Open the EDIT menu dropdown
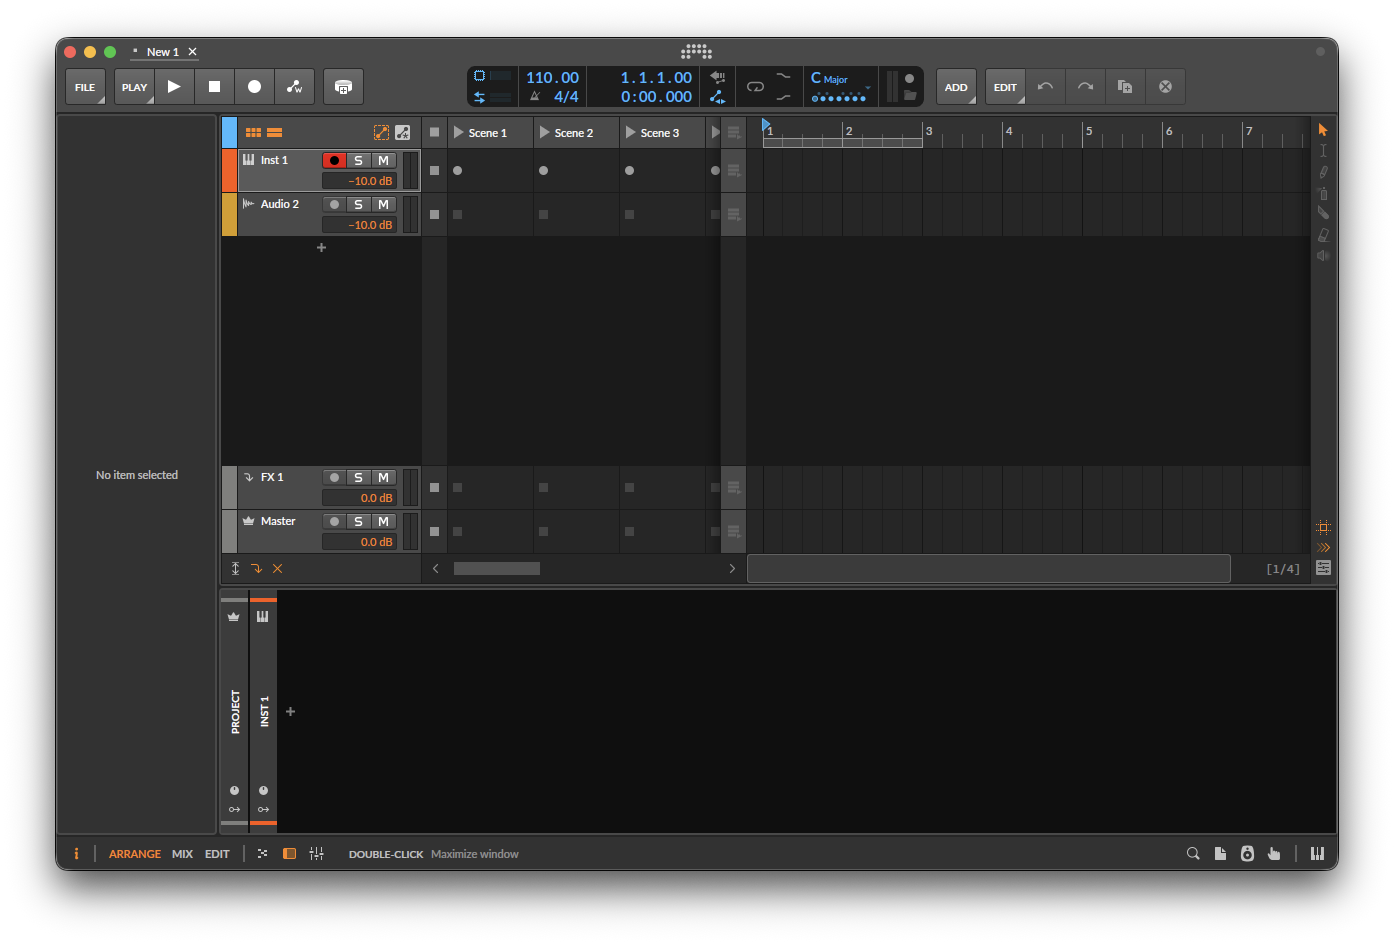Viewport: 1394px width, 944px height. pyautogui.click(x=1005, y=87)
